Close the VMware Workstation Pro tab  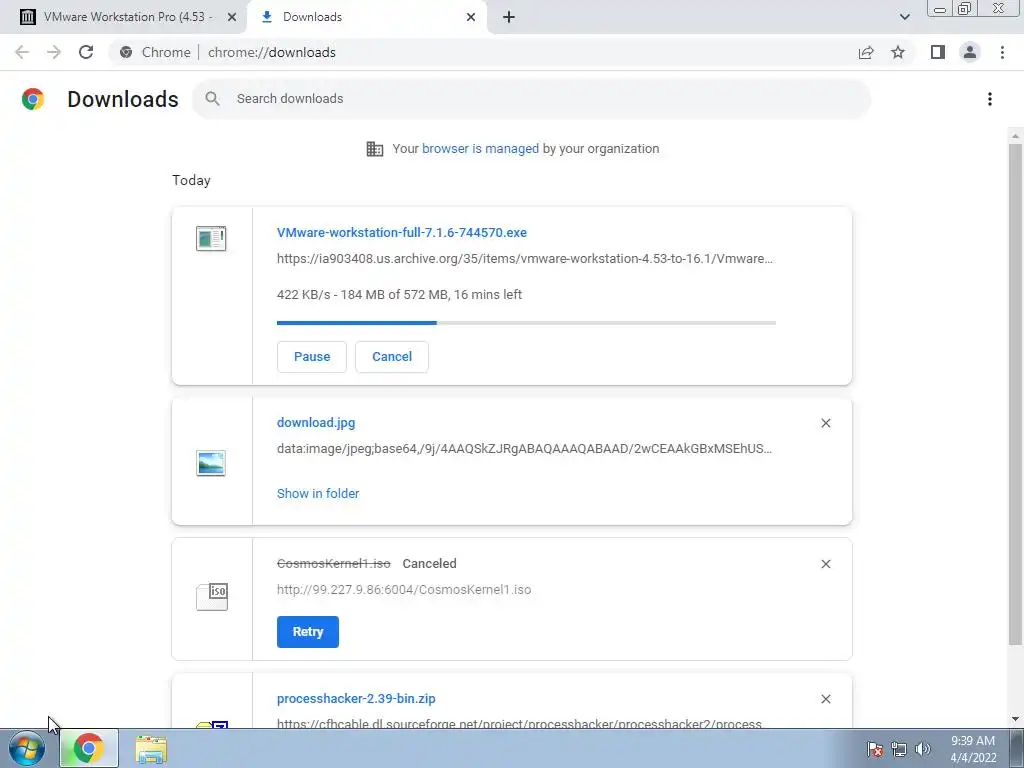(x=232, y=17)
